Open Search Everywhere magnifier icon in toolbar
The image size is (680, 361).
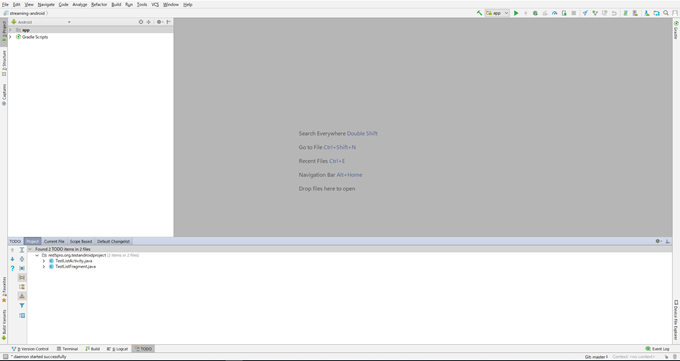666,13
